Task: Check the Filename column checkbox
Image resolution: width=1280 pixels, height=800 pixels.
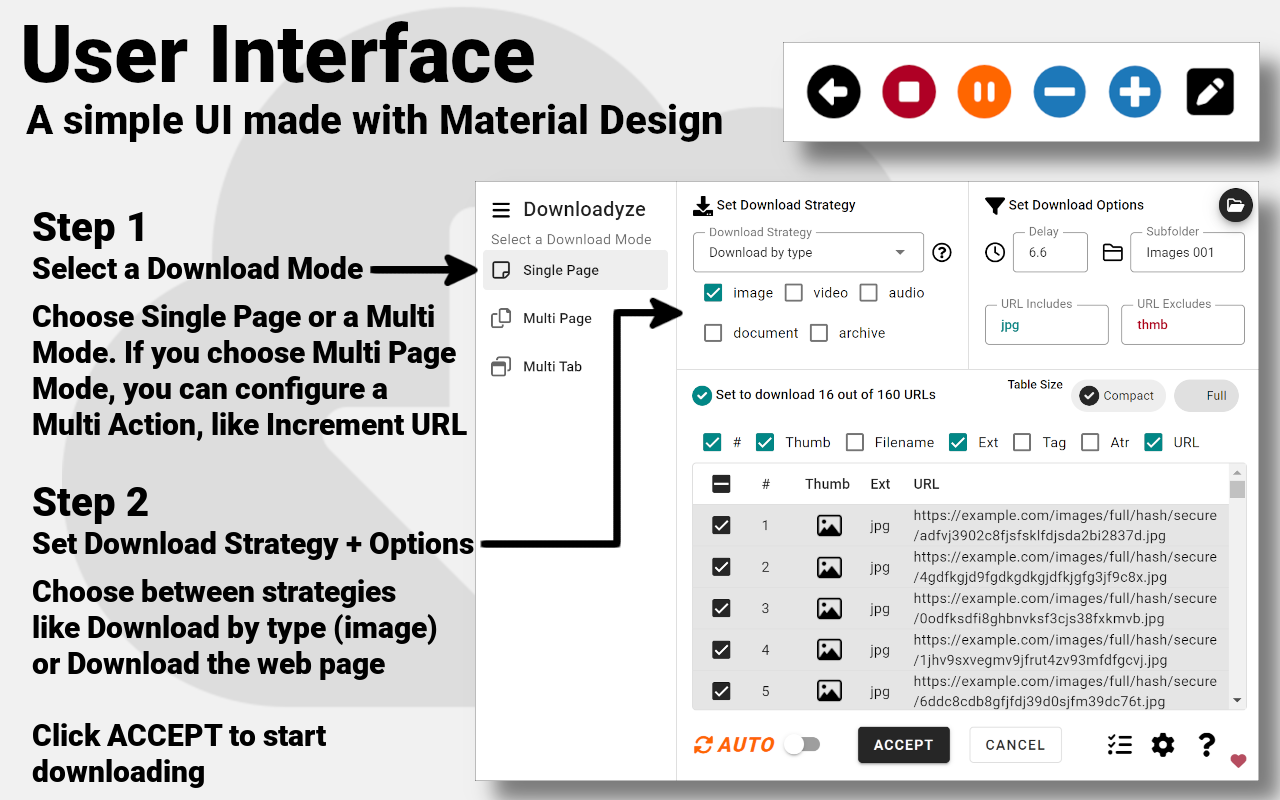Action: pyautogui.click(x=855, y=442)
